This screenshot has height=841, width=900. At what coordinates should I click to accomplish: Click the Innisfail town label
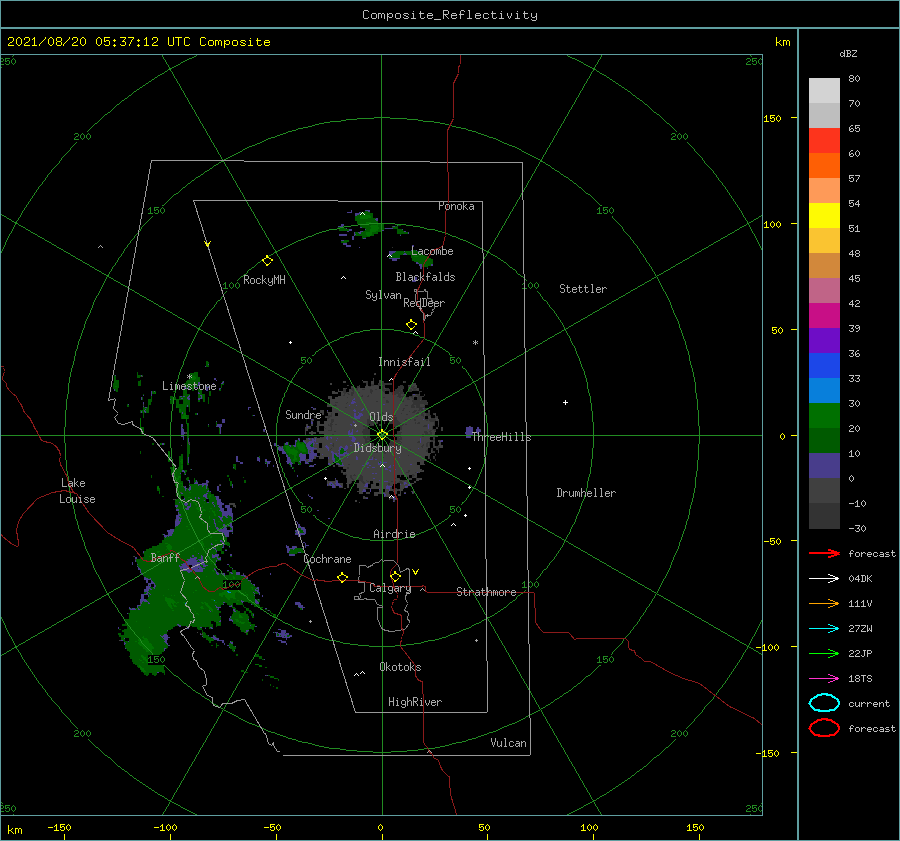[x=404, y=362]
